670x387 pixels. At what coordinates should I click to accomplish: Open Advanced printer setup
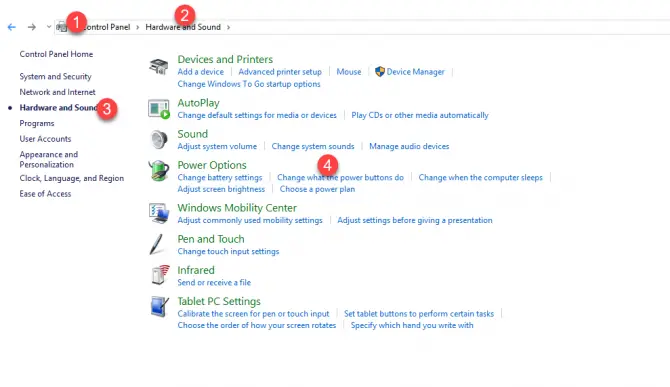pyautogui.click(x=280, y=72)
